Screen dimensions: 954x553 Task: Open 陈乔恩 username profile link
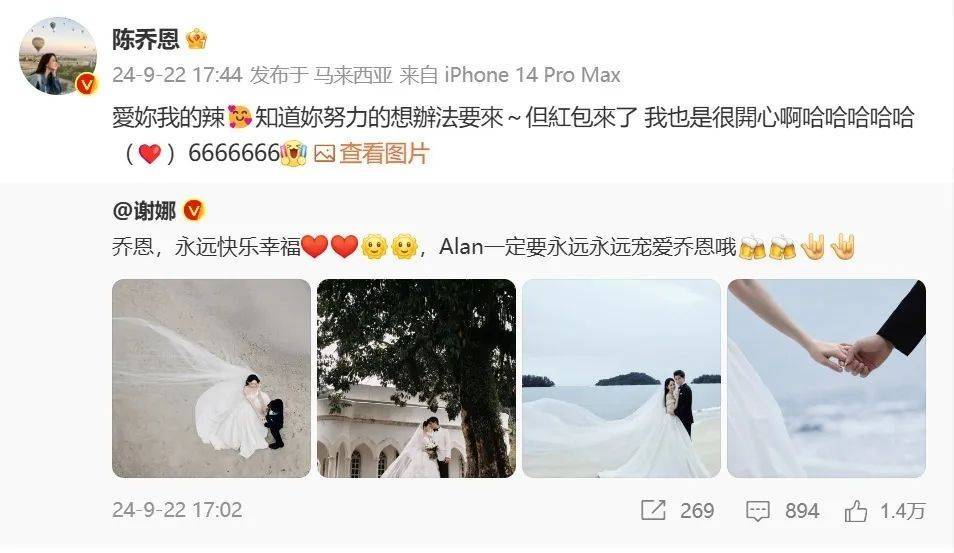(146, 40)
